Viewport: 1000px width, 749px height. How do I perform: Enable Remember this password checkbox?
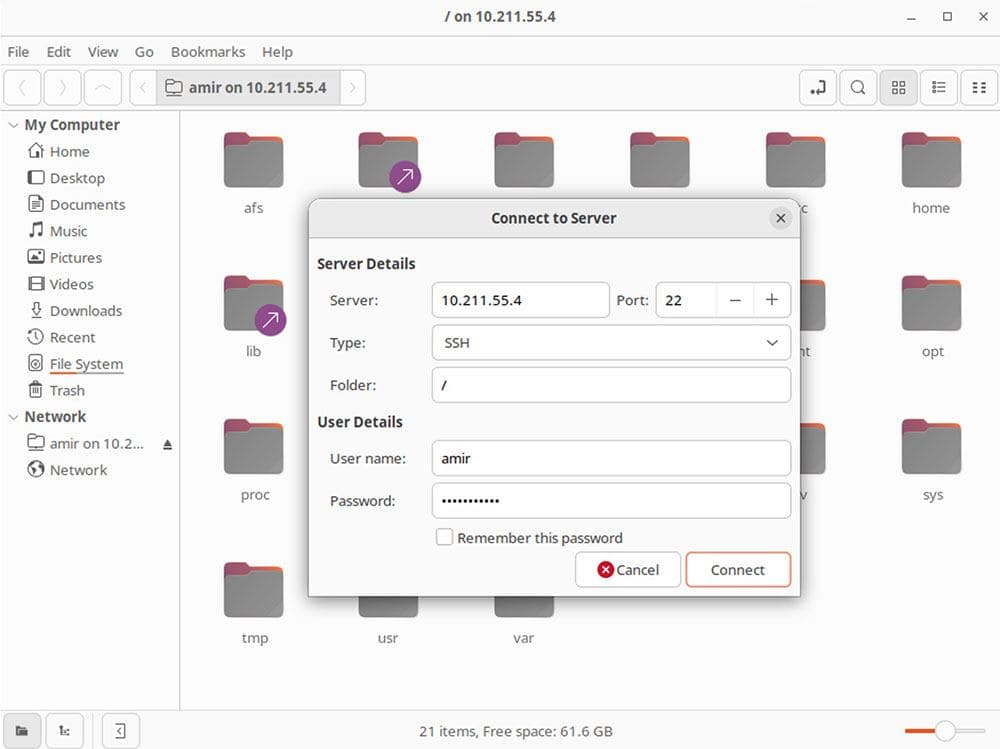(x=445, y=538)
